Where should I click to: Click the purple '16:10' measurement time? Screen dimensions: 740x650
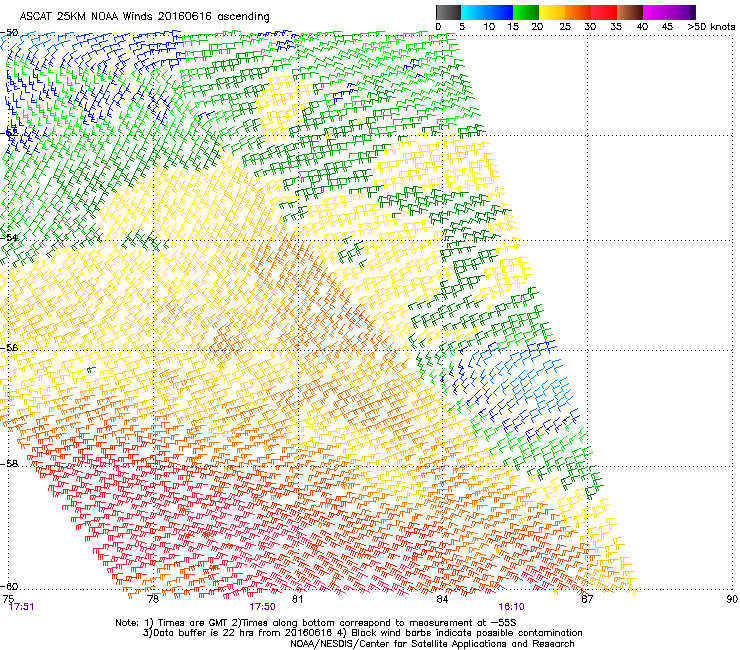pyautogui.click(x=511, y=607)
